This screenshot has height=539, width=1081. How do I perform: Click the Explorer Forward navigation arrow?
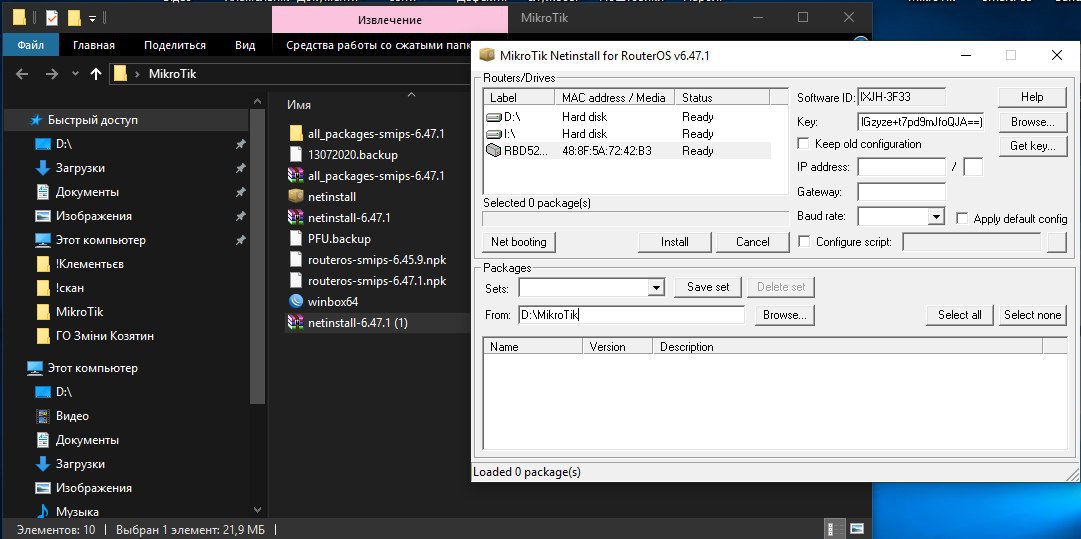pyautogui.click(x=51, y=74)
